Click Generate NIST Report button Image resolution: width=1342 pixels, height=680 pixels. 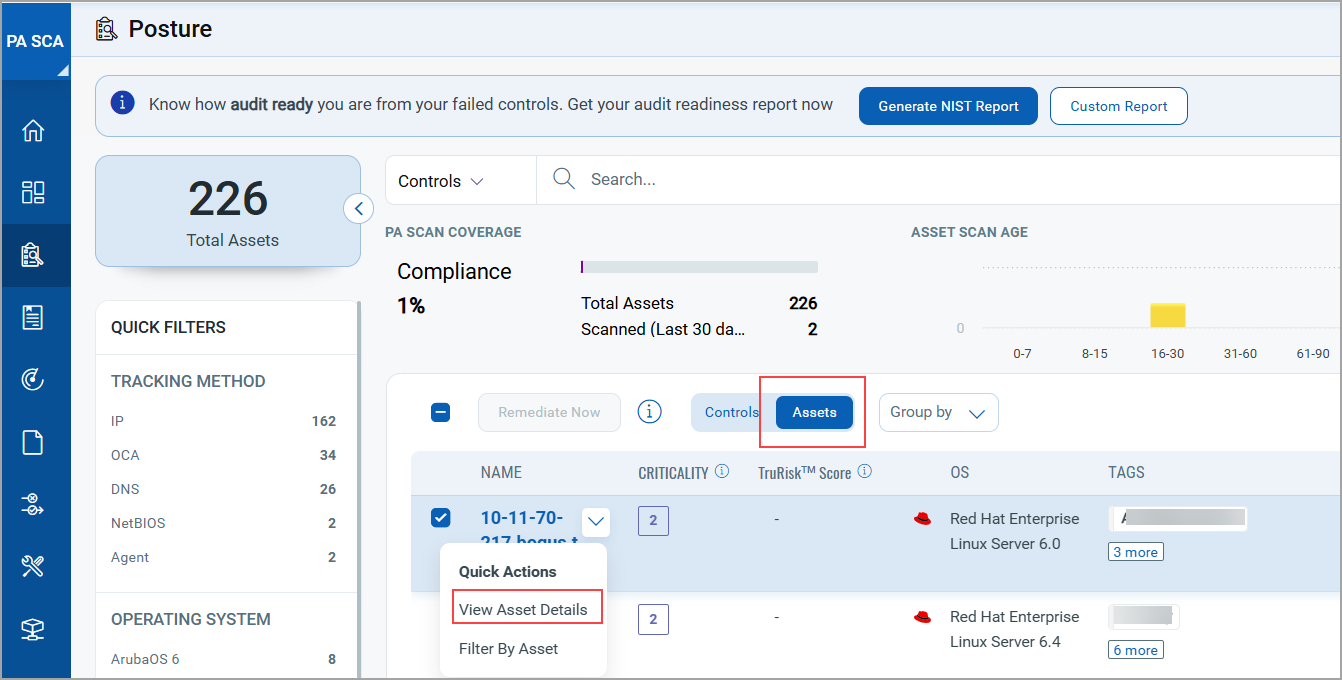(x=948, y=106)
